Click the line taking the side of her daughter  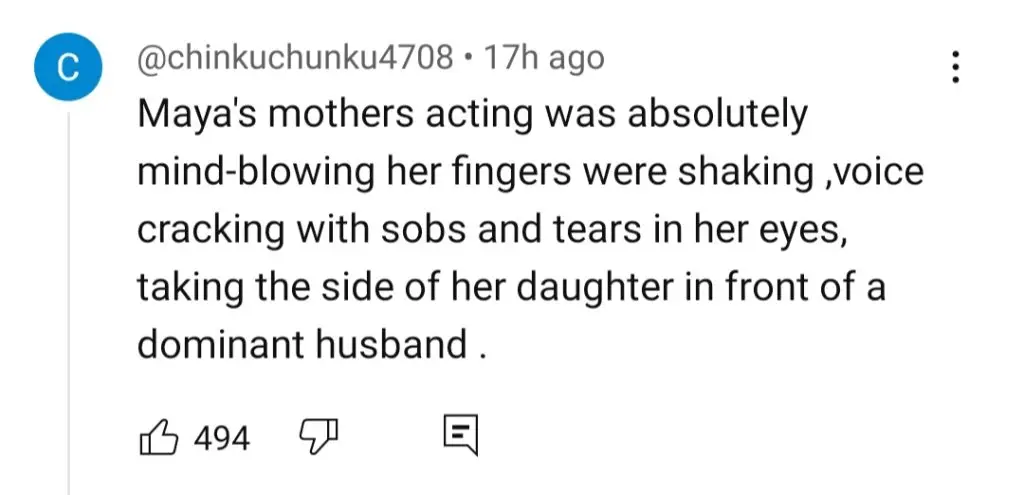click(511, 287)
